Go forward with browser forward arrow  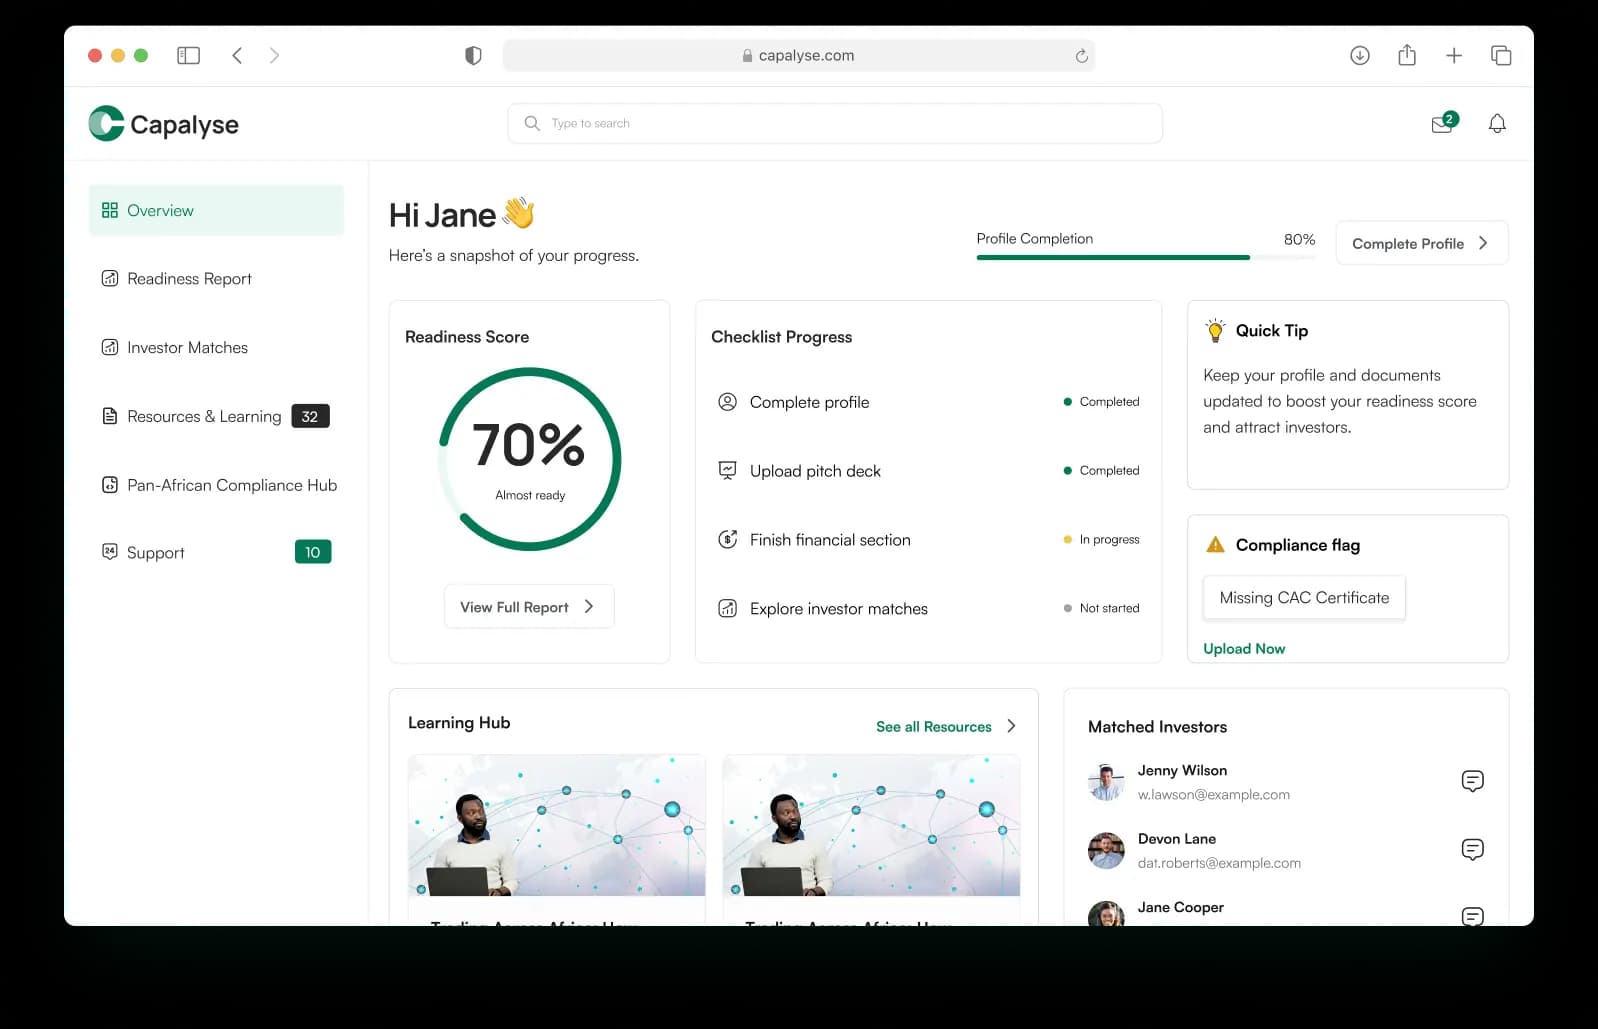click(274, 56)
